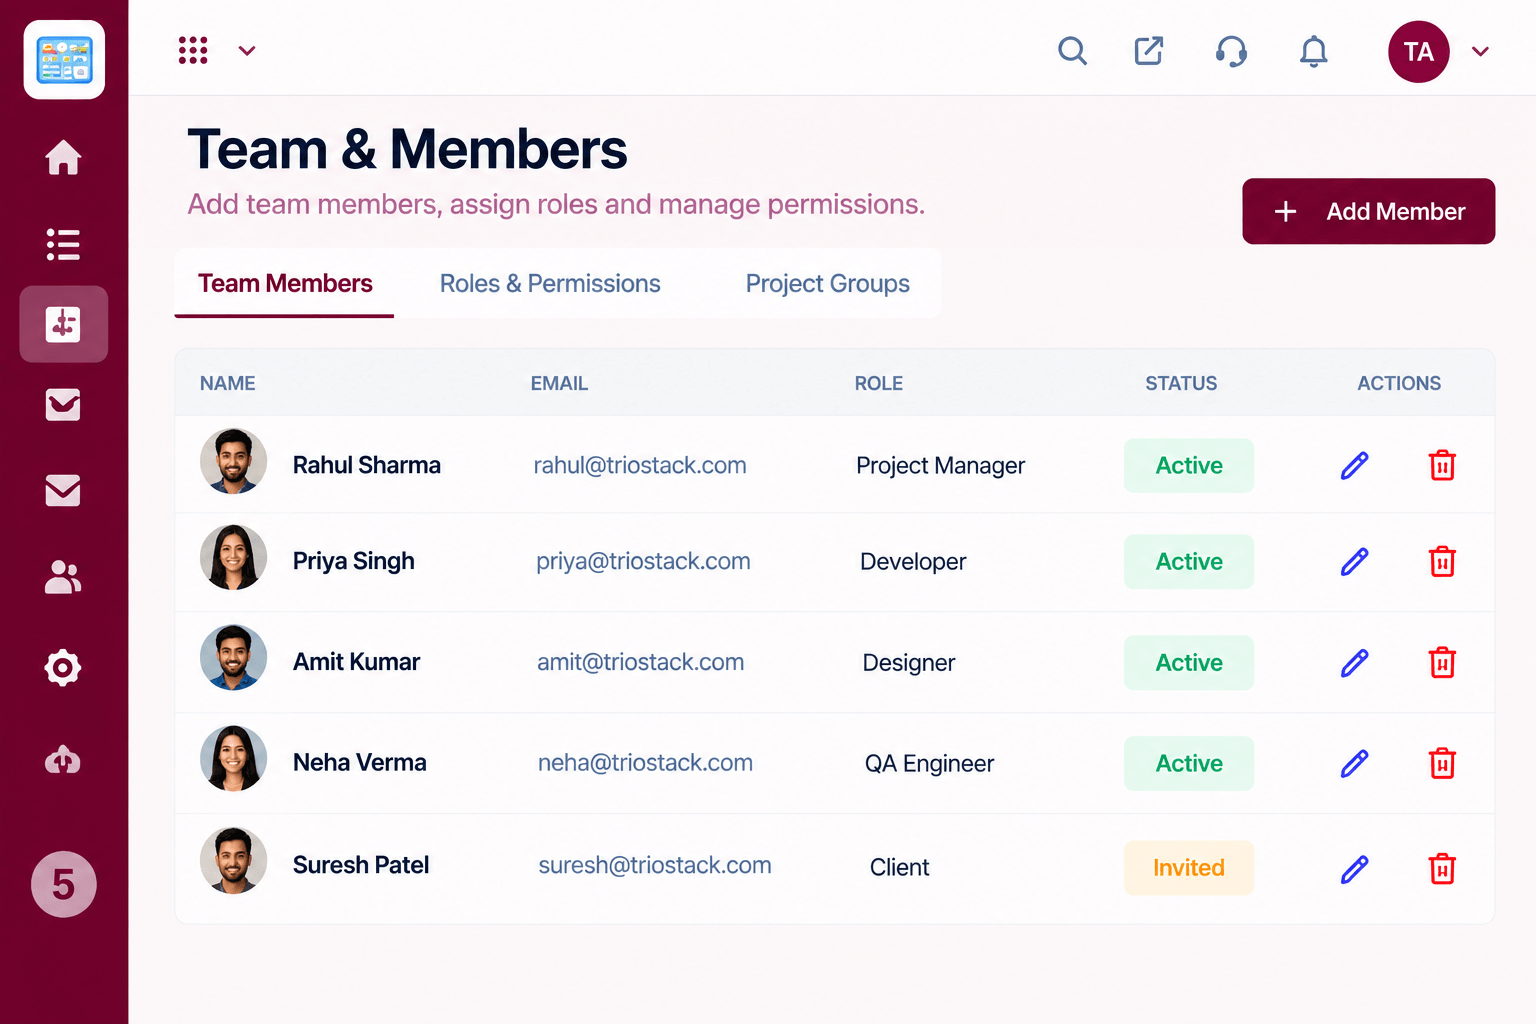Edit Priya Singh's member record

[1354, 562]
